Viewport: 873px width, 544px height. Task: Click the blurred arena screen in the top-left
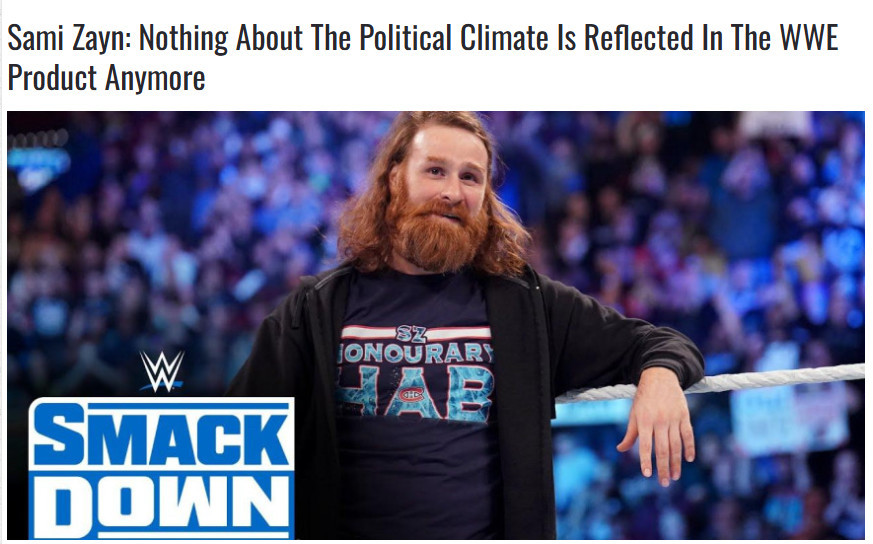(x=39, y=160)
